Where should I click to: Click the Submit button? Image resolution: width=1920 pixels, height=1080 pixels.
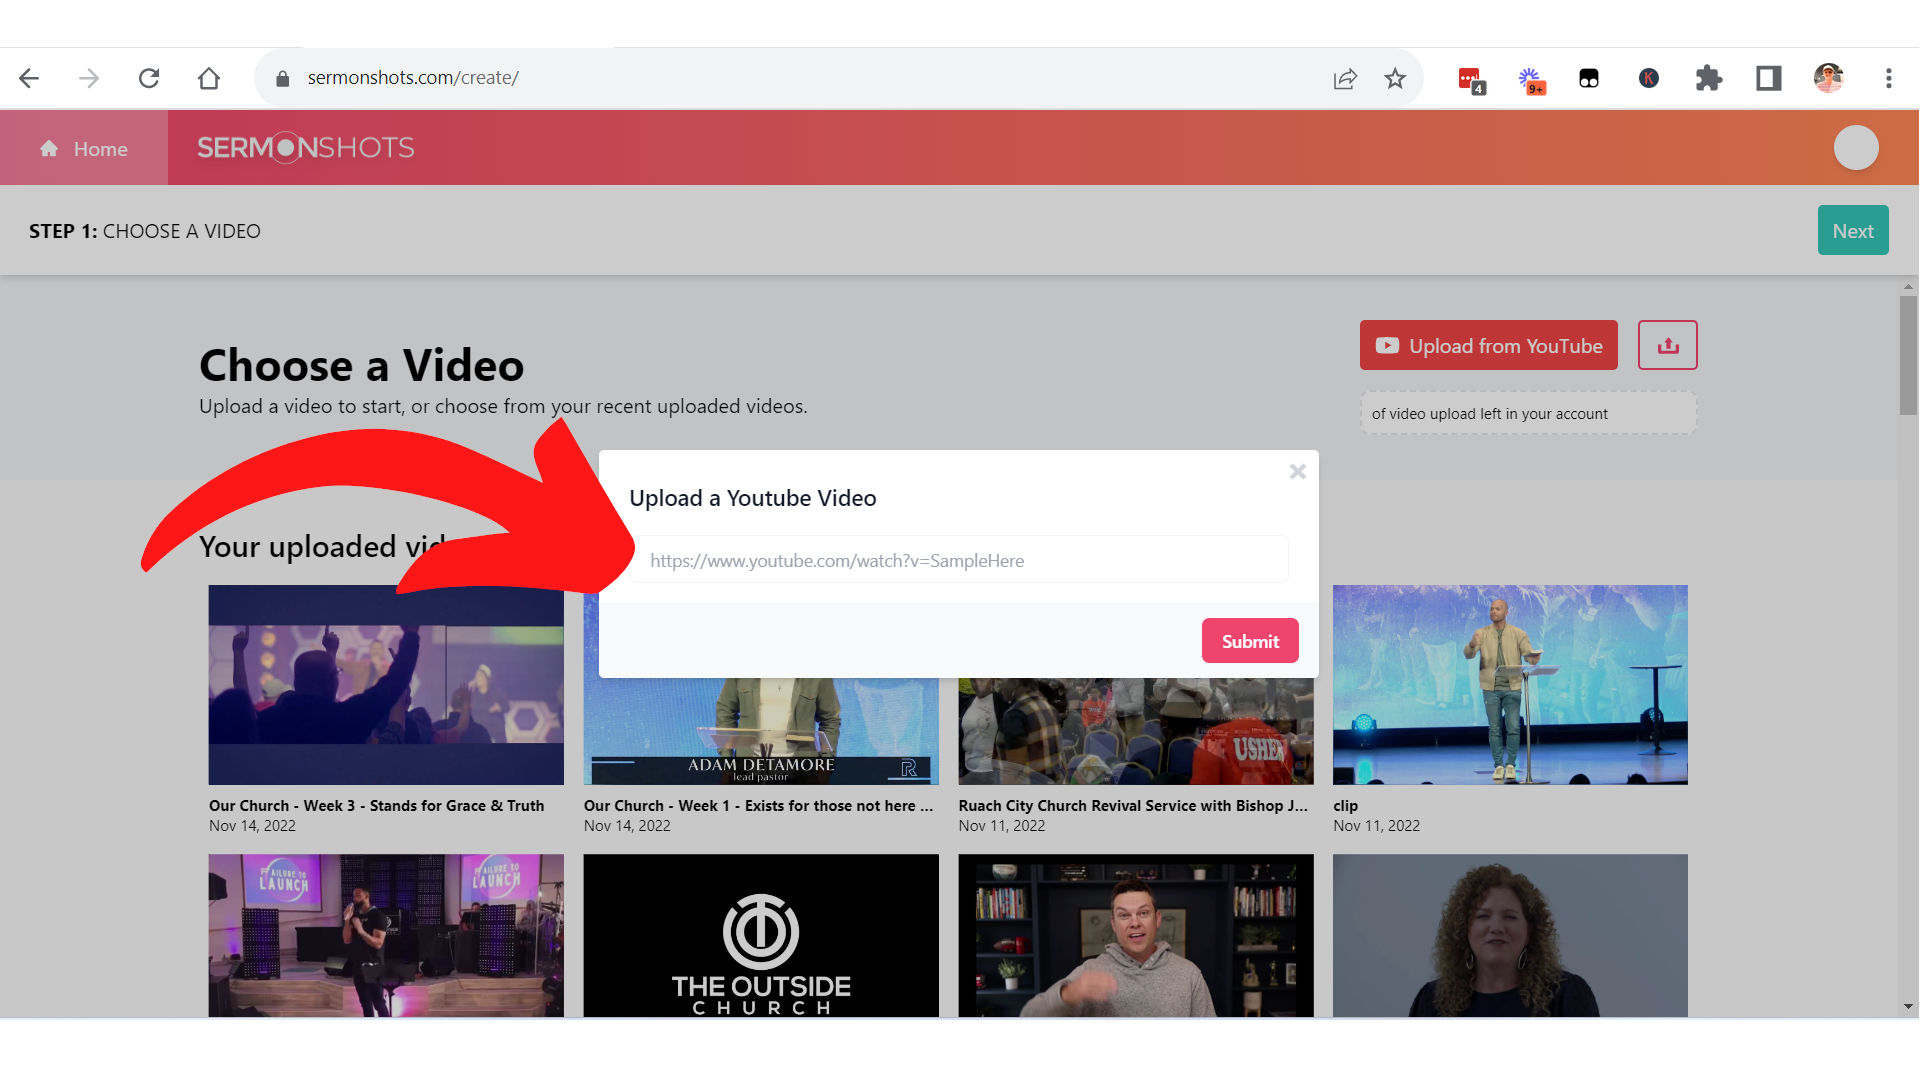pyautogui.click(x=1250, y=641)
